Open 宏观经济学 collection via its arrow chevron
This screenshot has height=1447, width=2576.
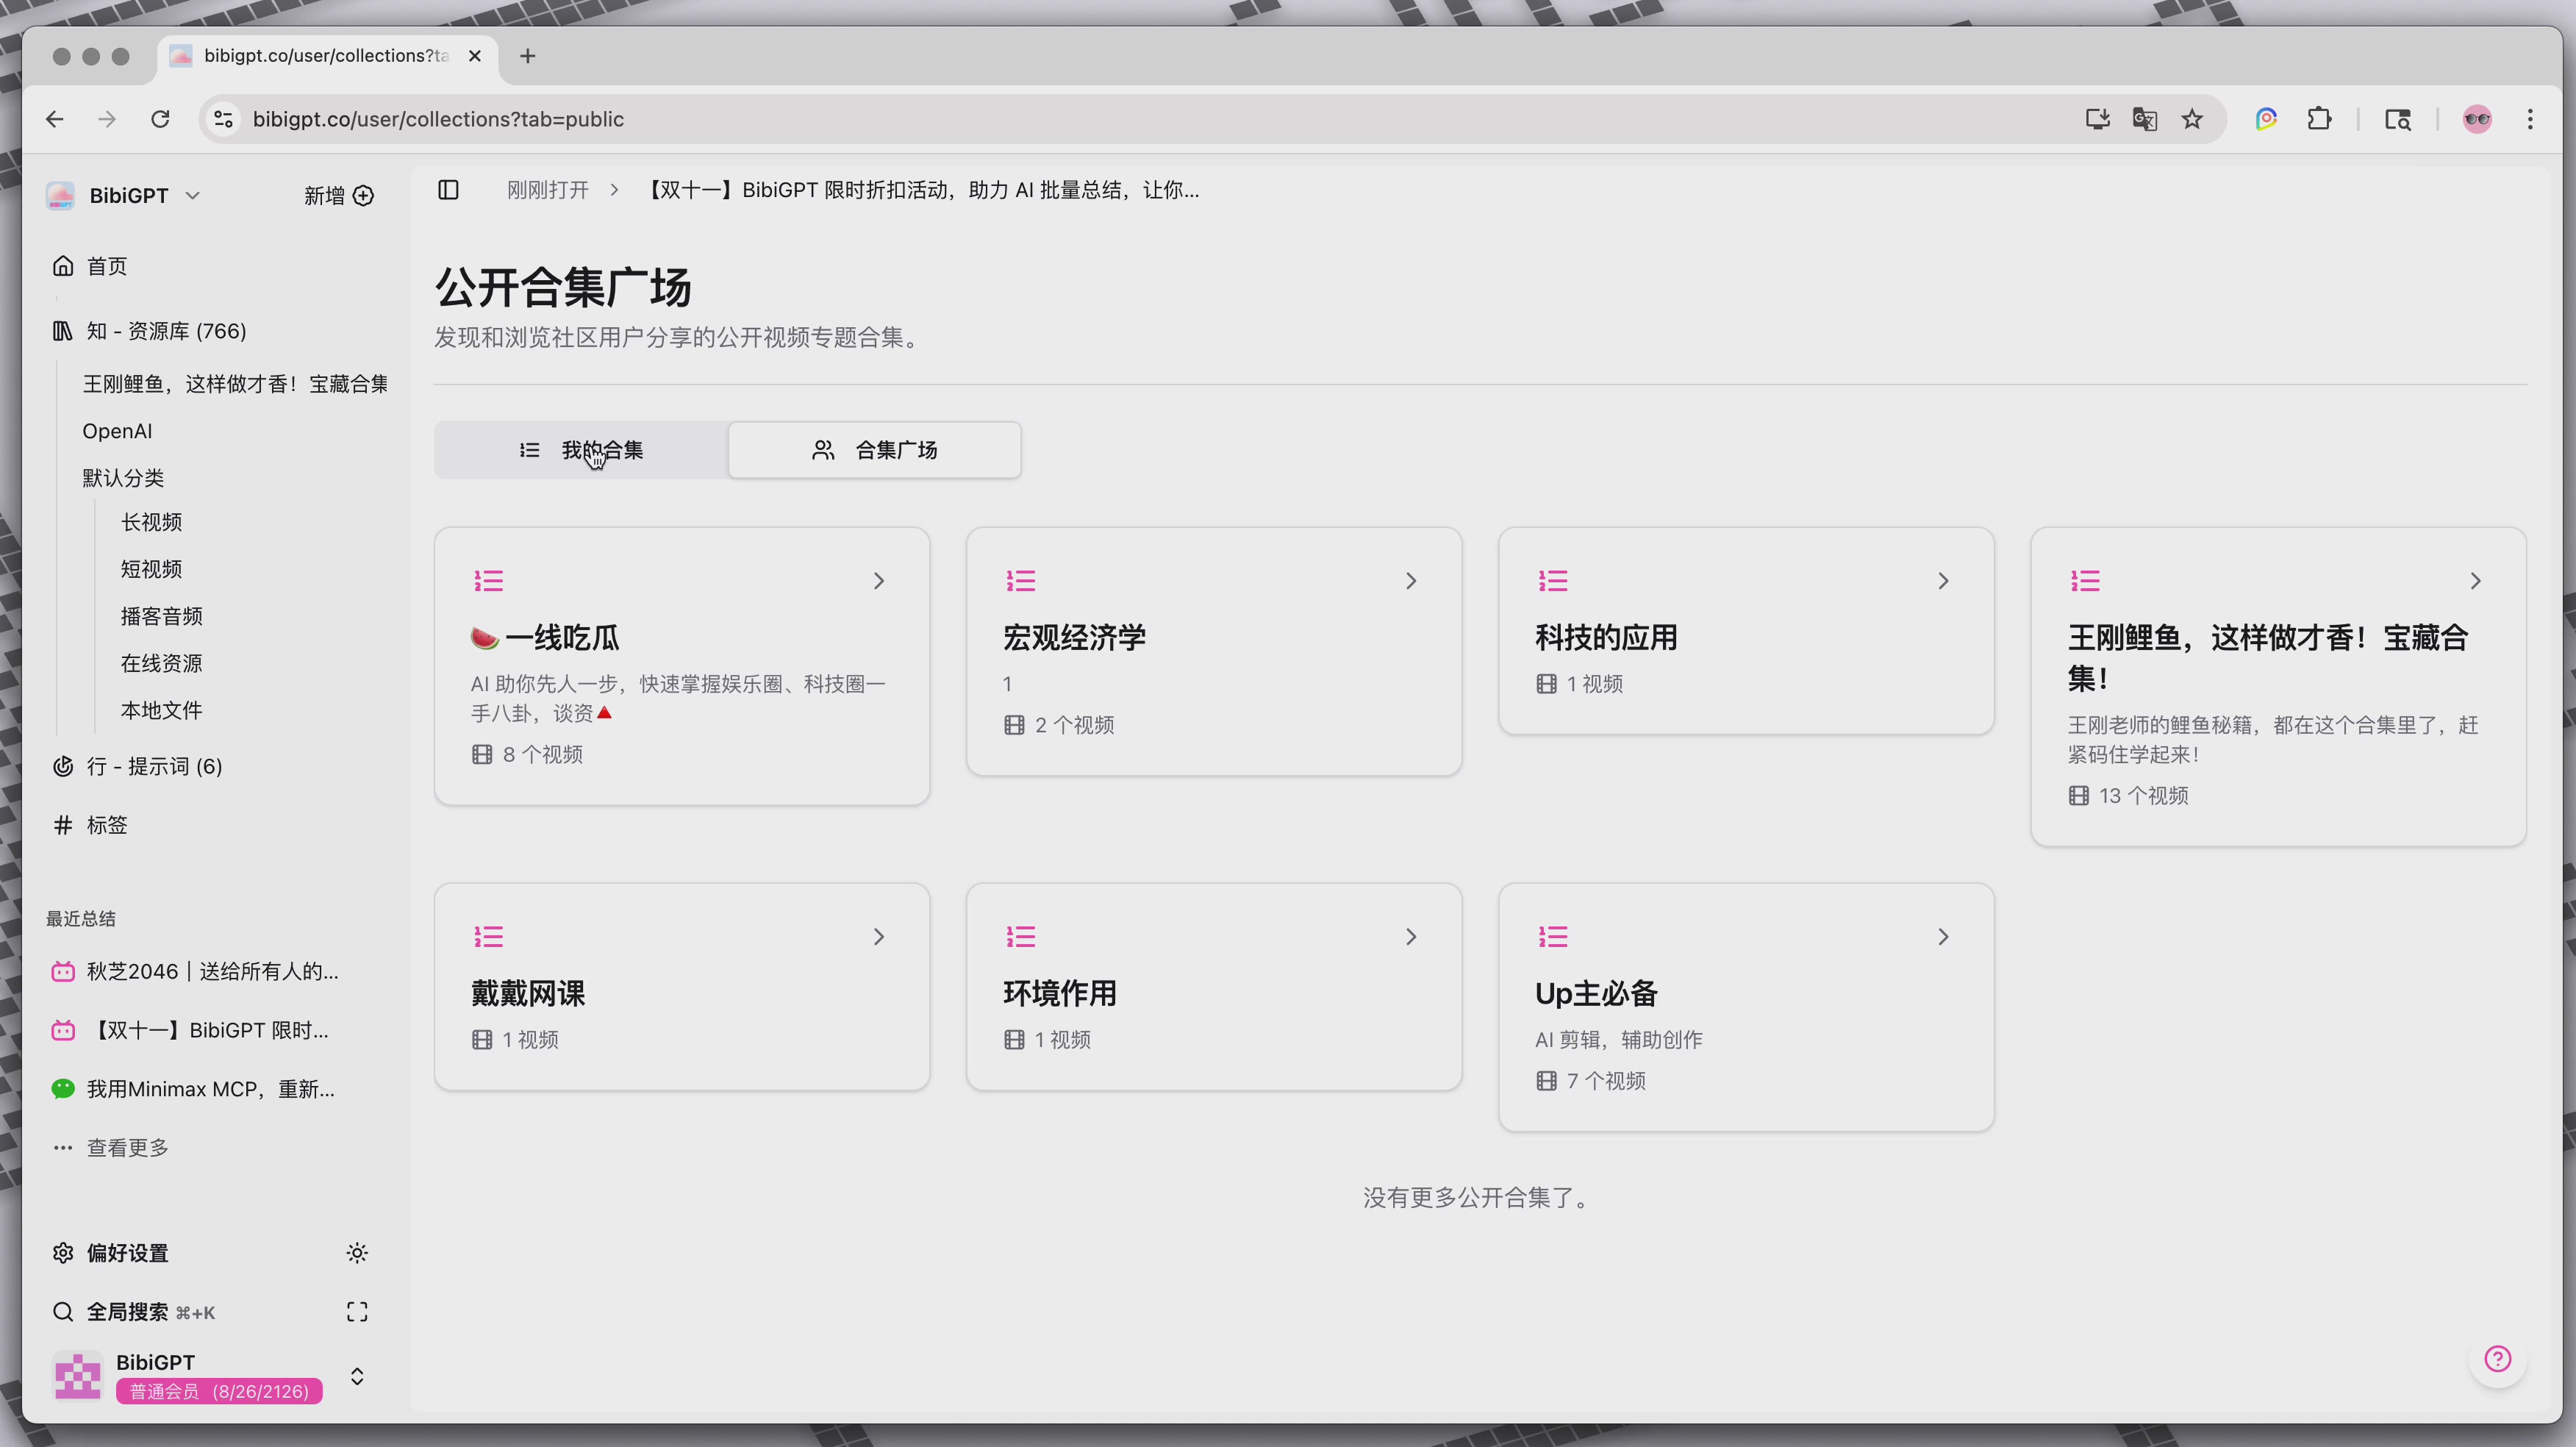1411,580
